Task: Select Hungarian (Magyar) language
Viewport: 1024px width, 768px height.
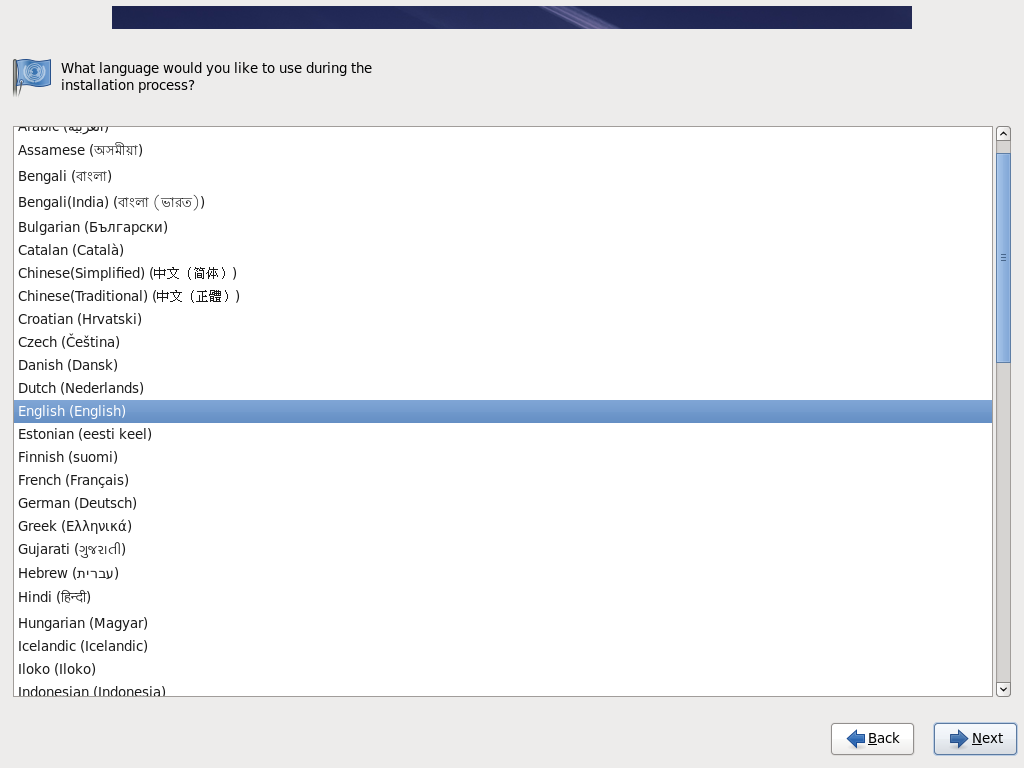Action: pyautogui.click(x=503, y=623)
